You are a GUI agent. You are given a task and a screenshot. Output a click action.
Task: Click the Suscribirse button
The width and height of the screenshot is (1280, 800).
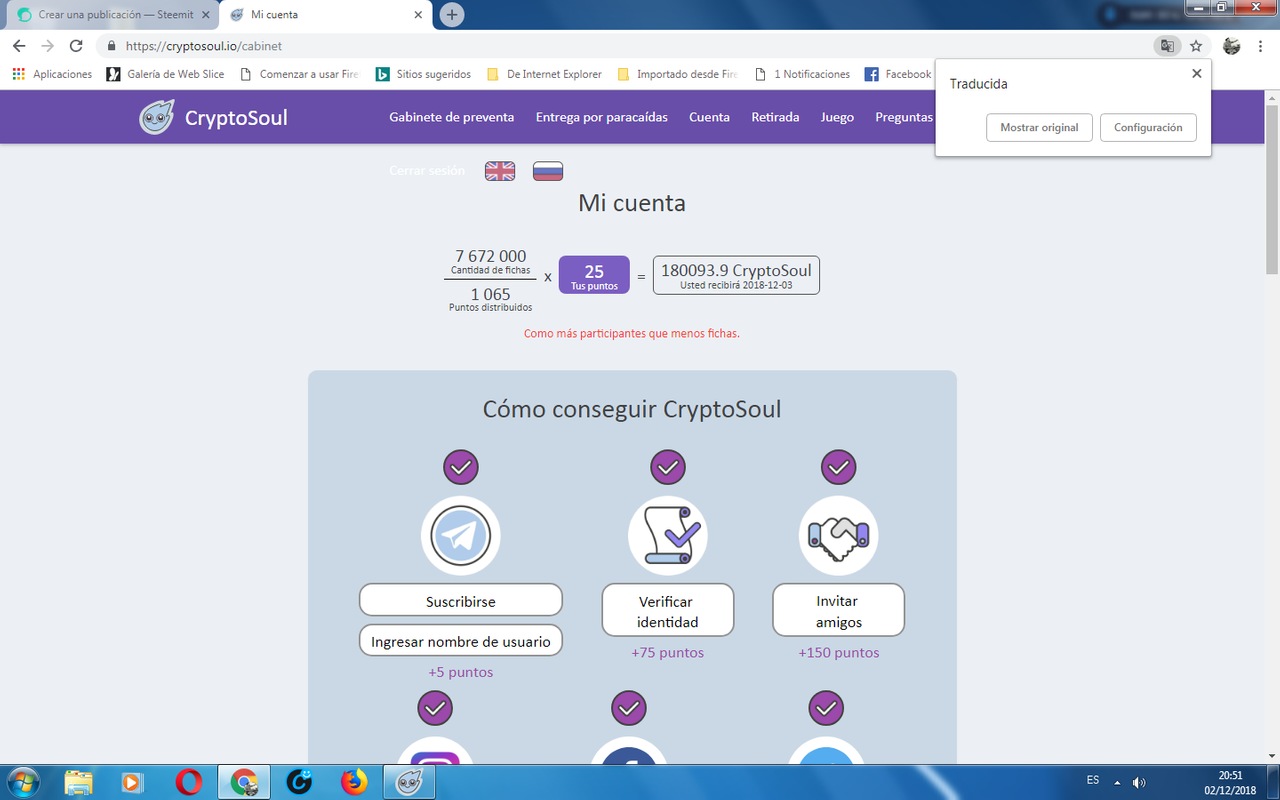pos(461,601)
